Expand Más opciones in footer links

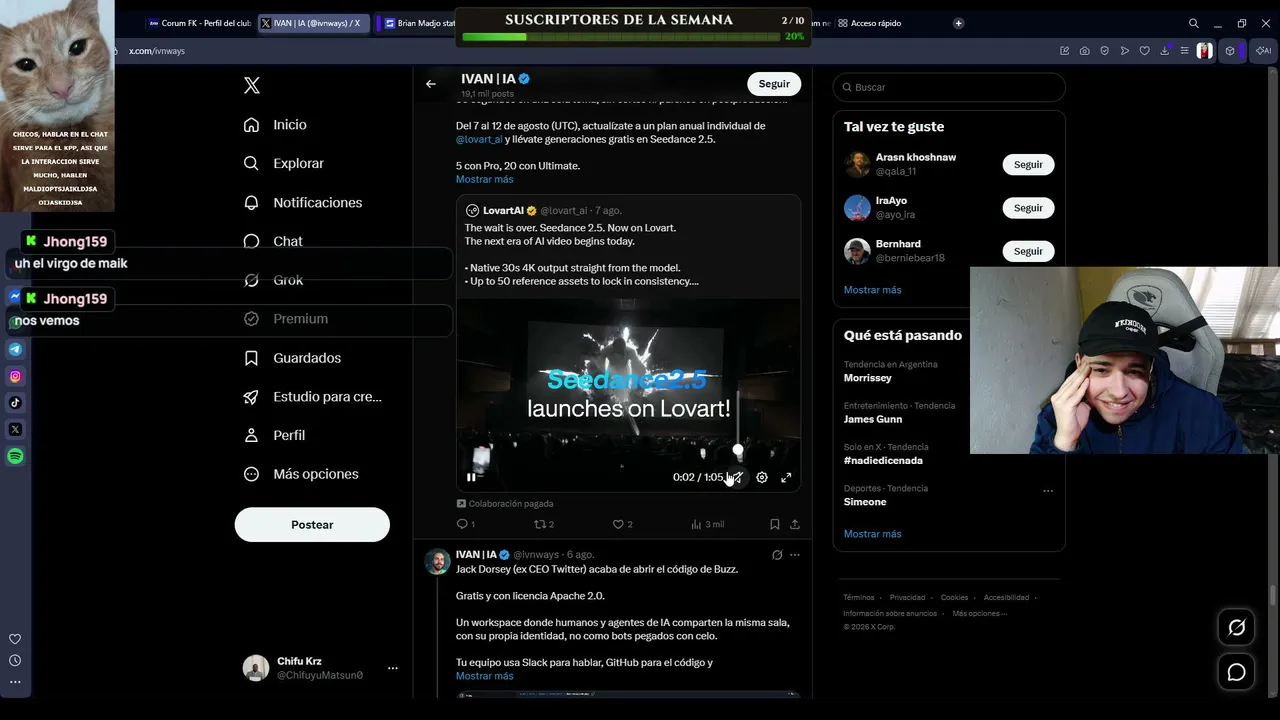click(x=980, y=613)
